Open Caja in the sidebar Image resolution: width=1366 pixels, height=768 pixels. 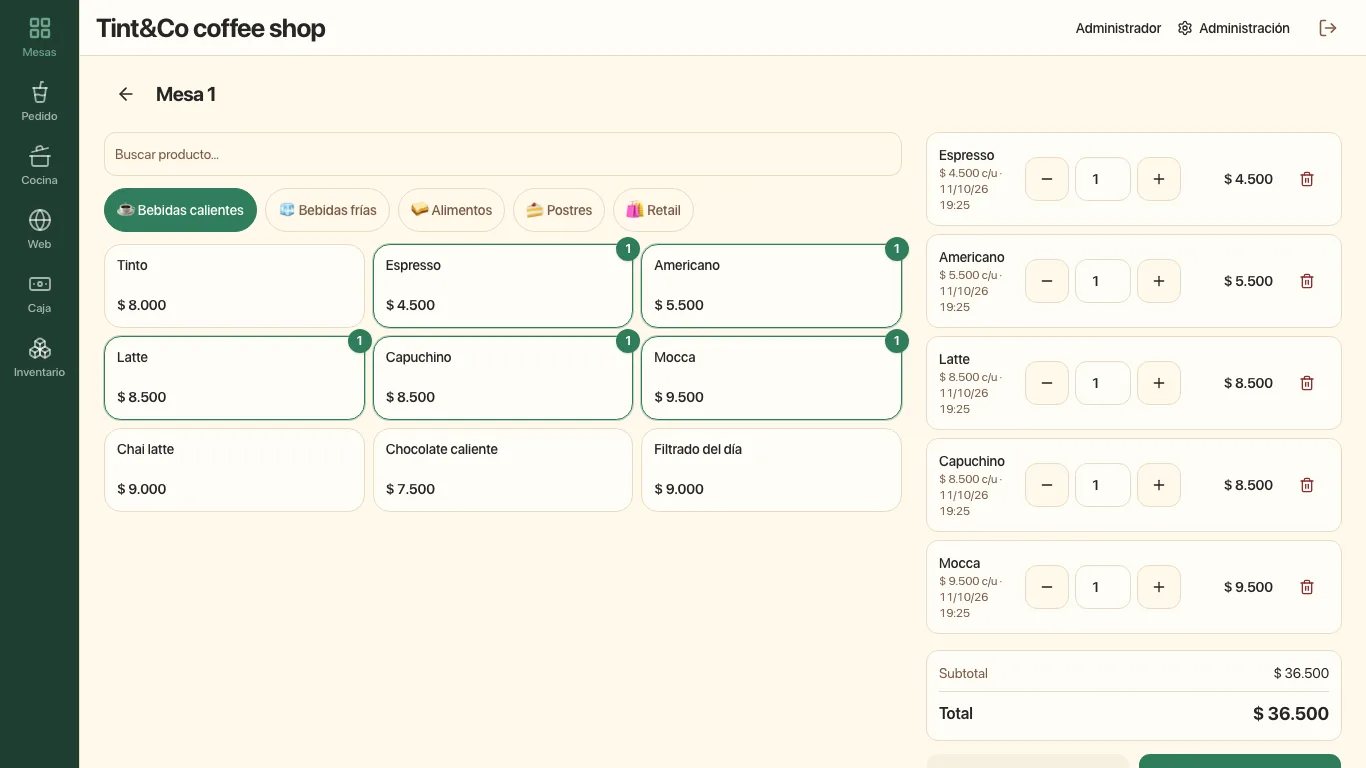(39, 293)
